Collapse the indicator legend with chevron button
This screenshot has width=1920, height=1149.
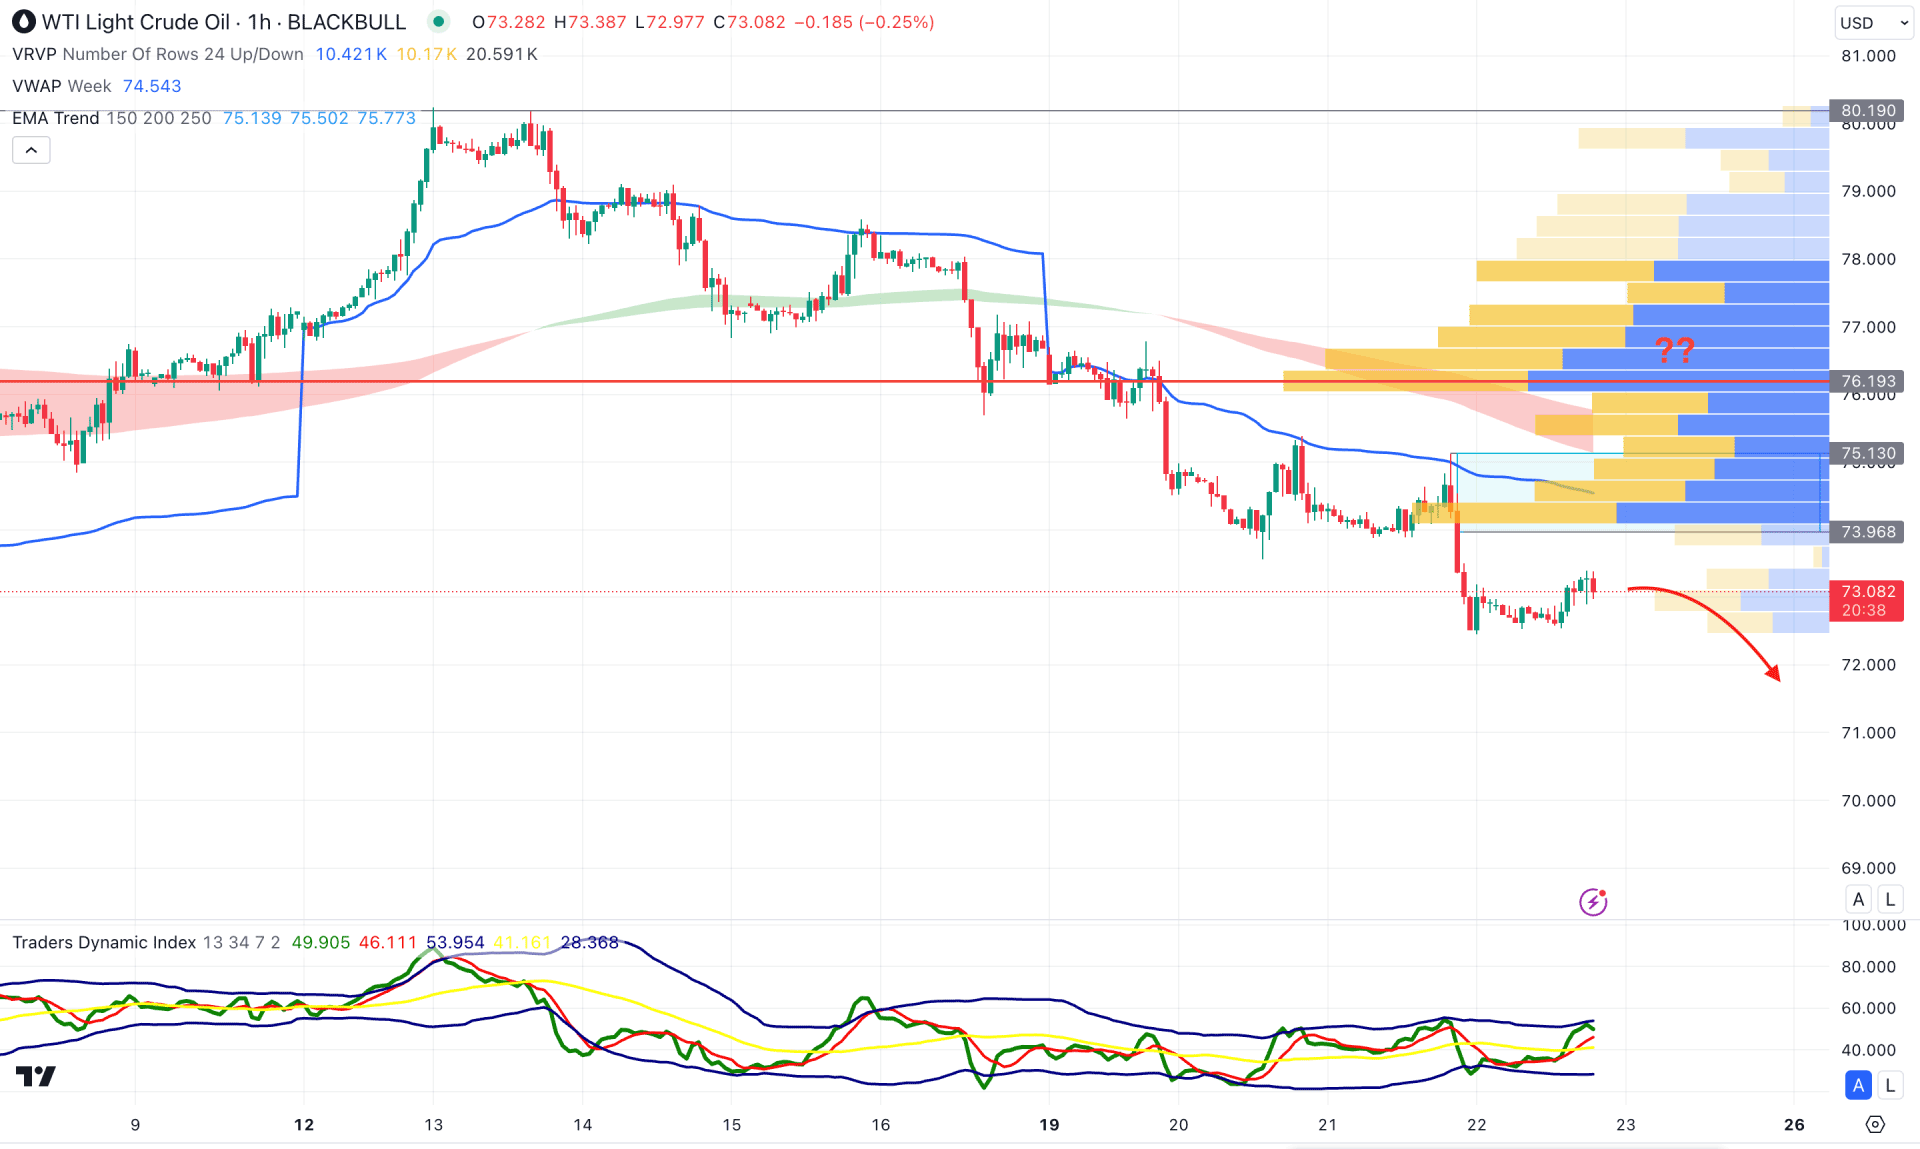coord(31,151)
